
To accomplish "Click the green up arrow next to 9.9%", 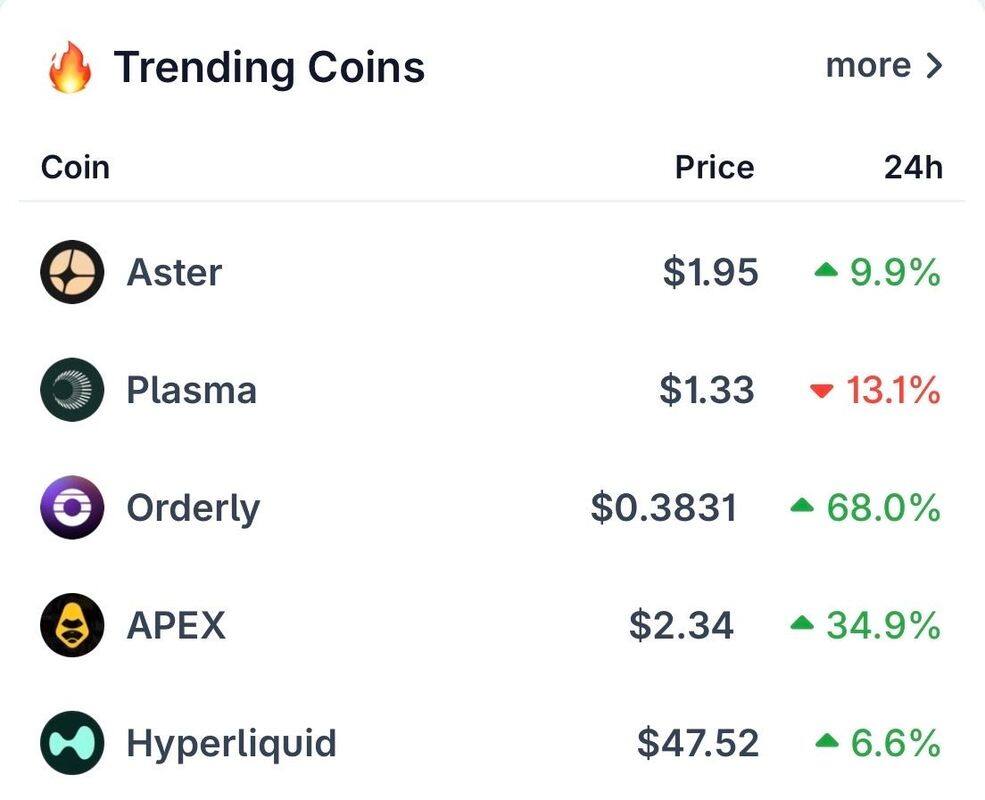I will (826, 270).
